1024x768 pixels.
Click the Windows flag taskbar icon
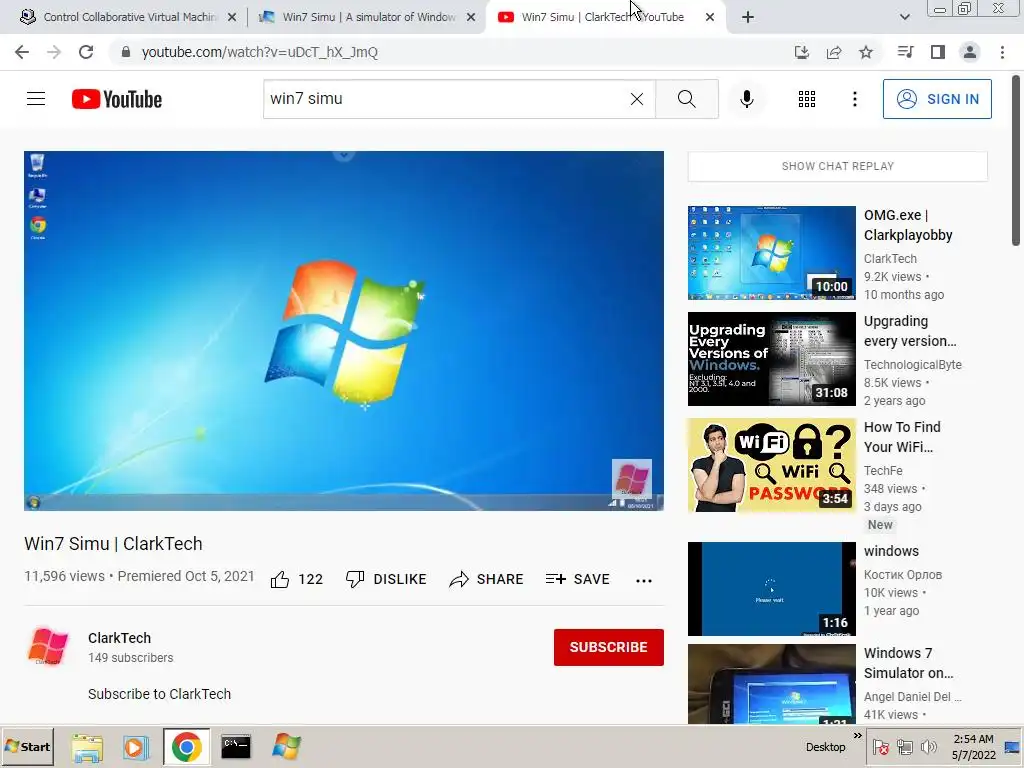286,747
